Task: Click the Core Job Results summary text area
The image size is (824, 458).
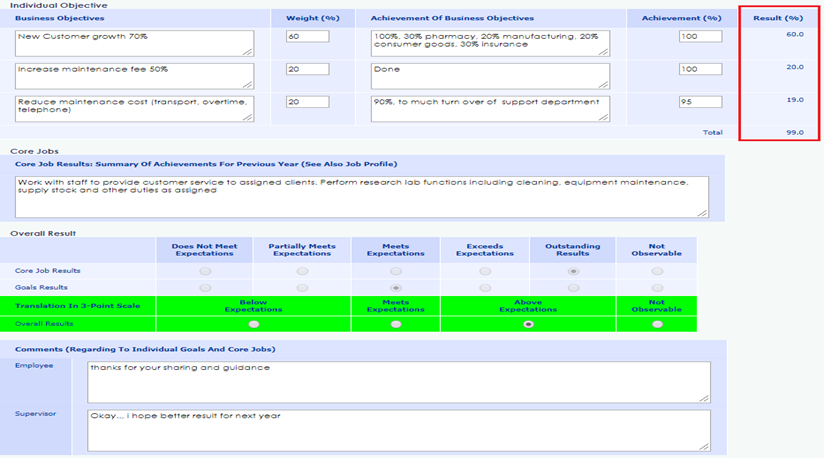Action: (361, 196)
